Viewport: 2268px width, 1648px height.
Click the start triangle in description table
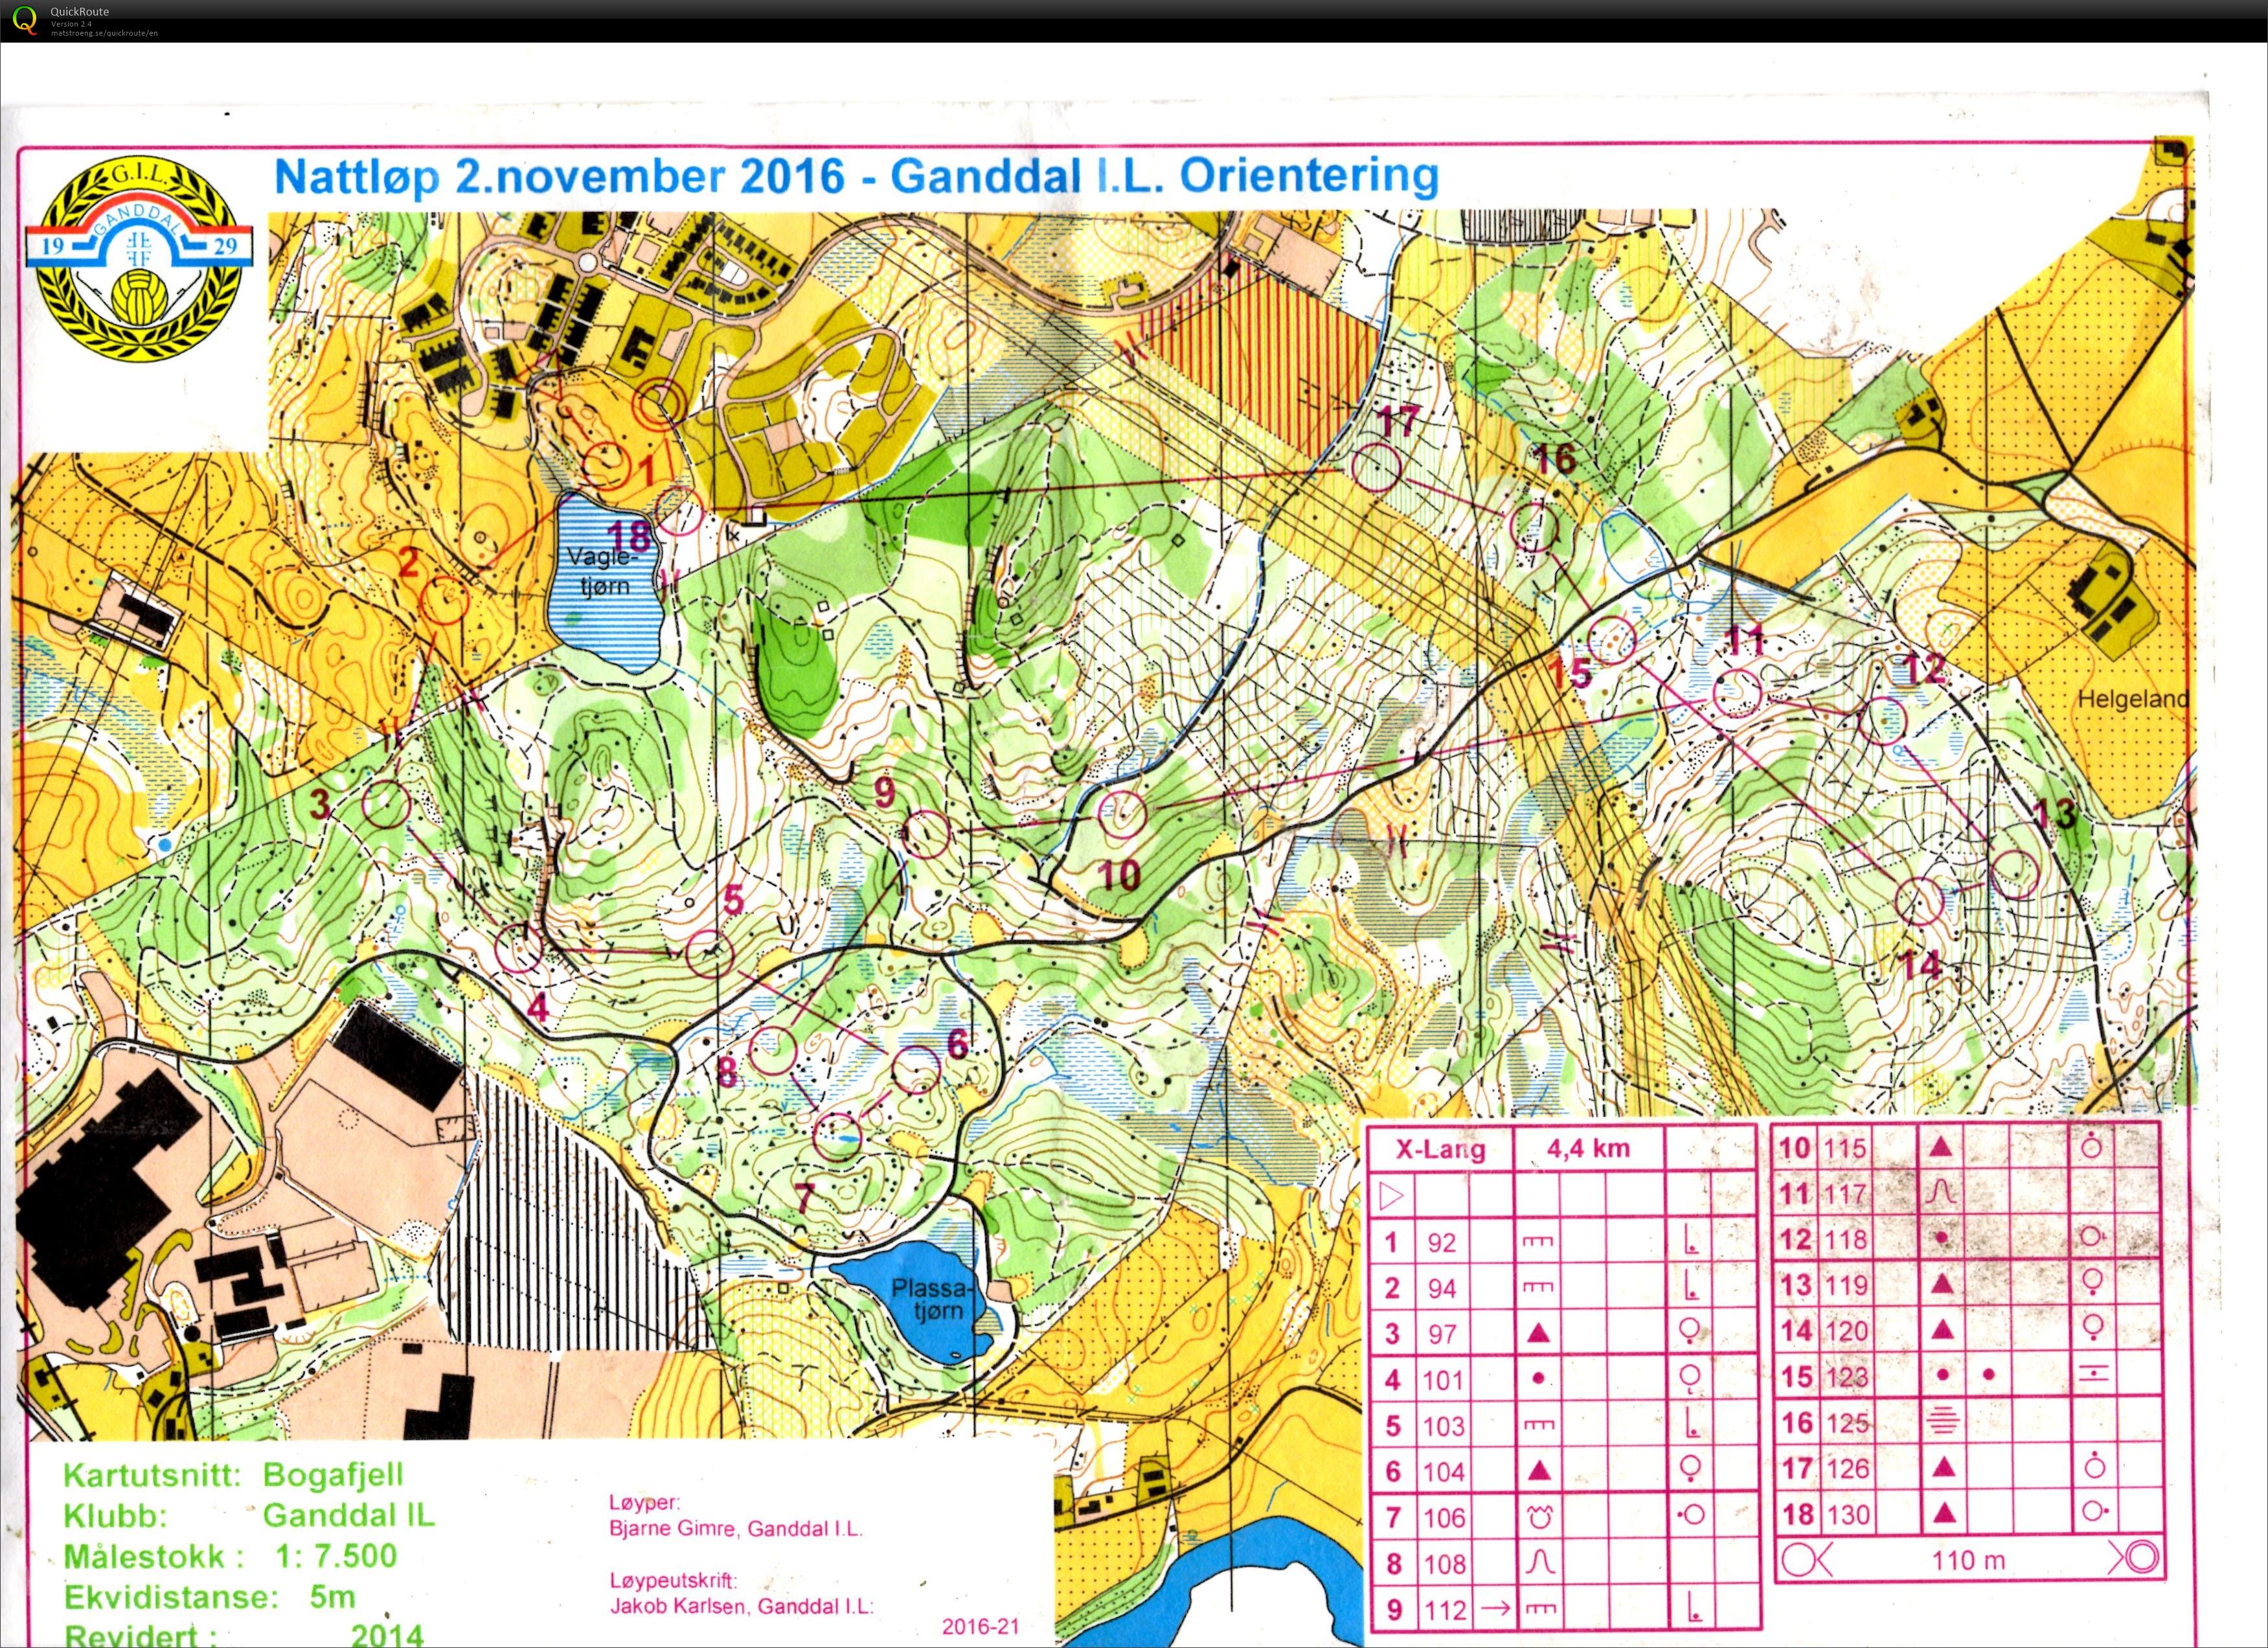click(1391, 1195)
